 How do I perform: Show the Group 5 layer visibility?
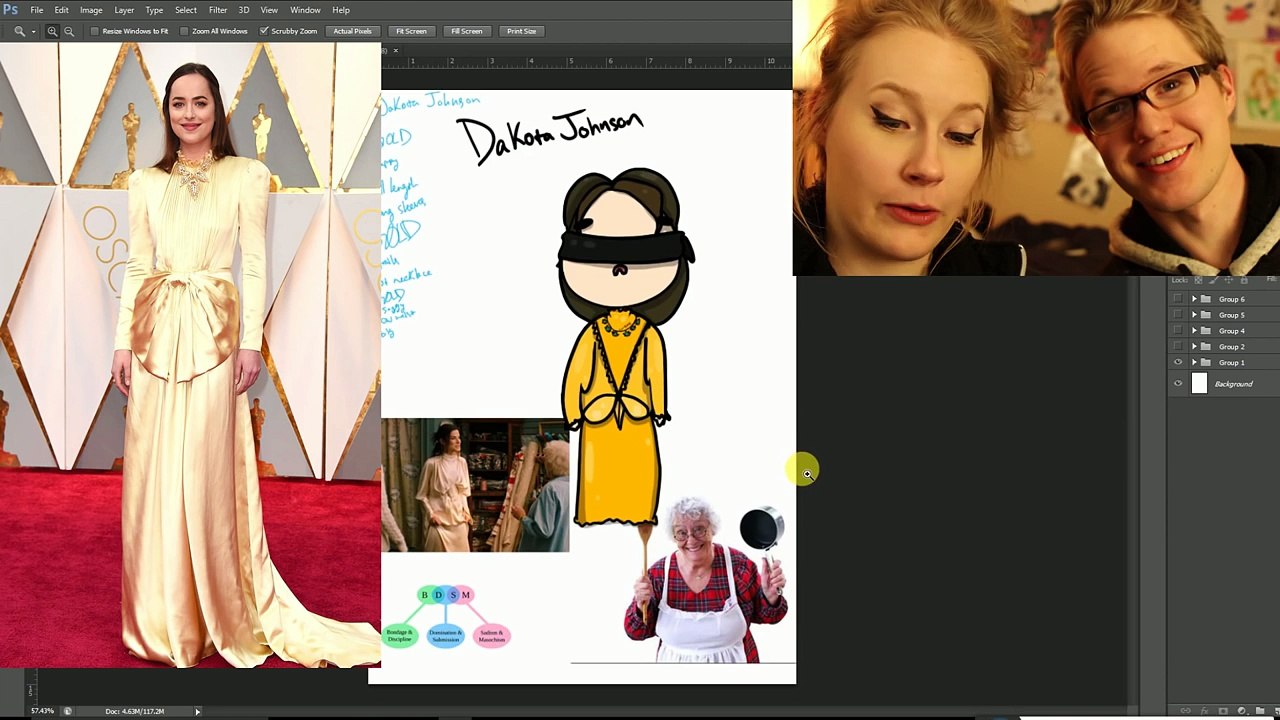(x=1178, y=315)
